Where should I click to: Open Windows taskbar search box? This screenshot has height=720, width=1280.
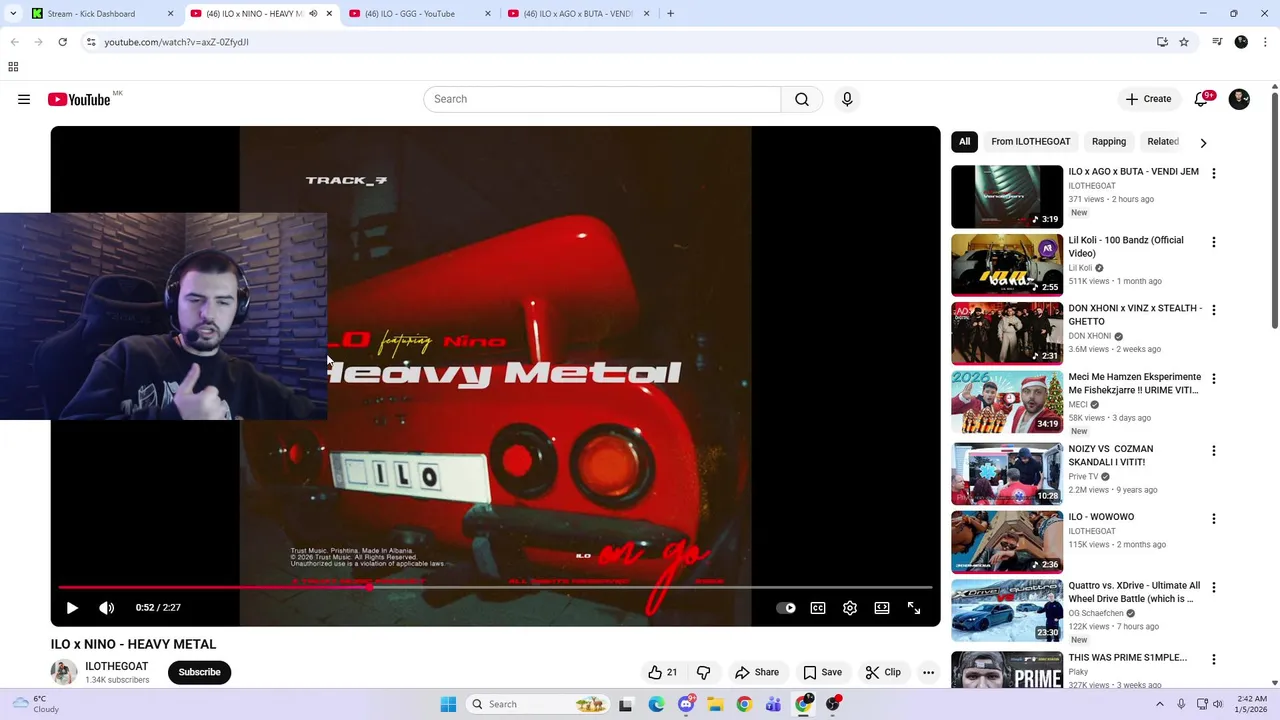click(x=538, y=704)
